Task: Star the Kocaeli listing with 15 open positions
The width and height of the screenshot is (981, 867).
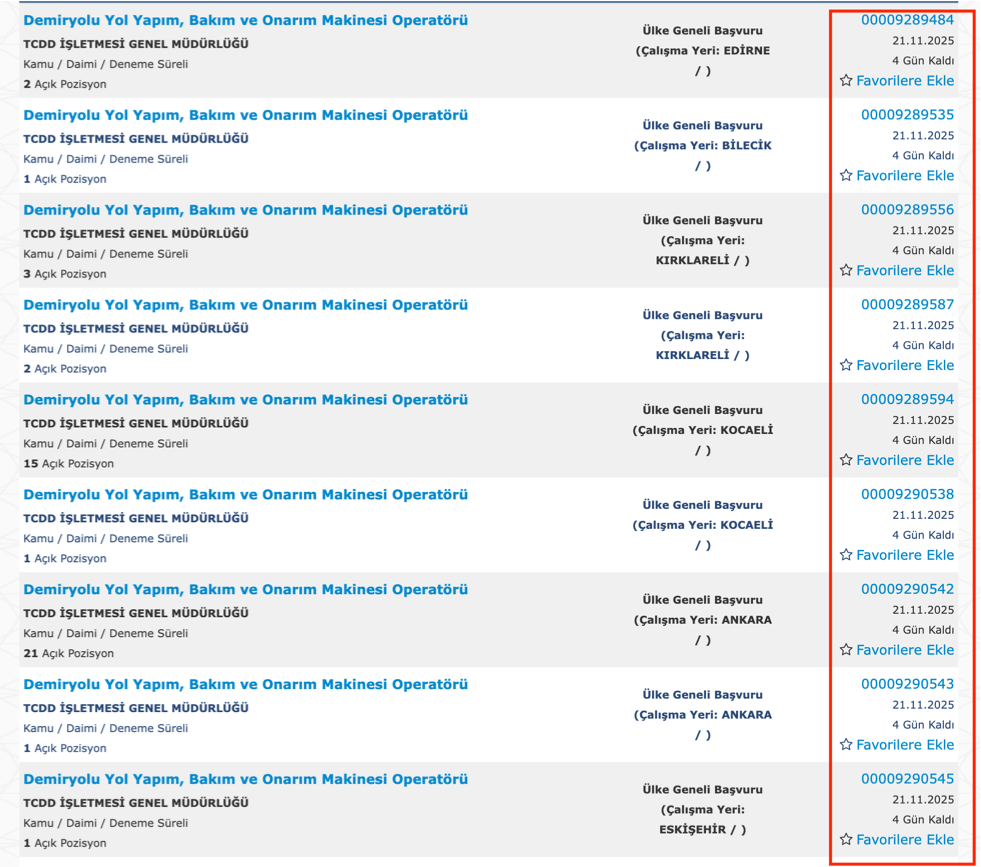Action: 846,461
